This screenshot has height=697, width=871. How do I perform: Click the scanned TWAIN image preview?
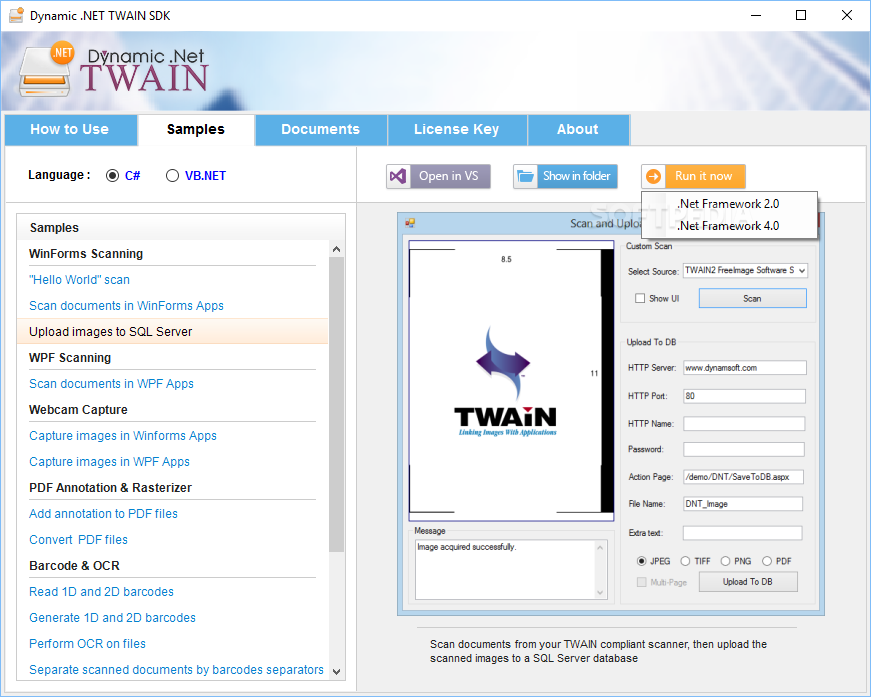point(511,381)
